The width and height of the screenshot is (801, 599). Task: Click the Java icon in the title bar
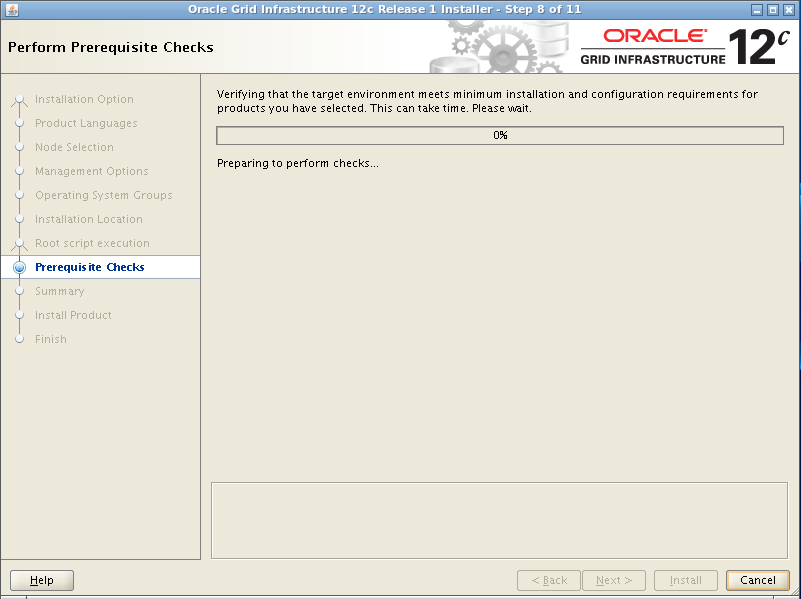pyautogui.click(x=10, y=9)
